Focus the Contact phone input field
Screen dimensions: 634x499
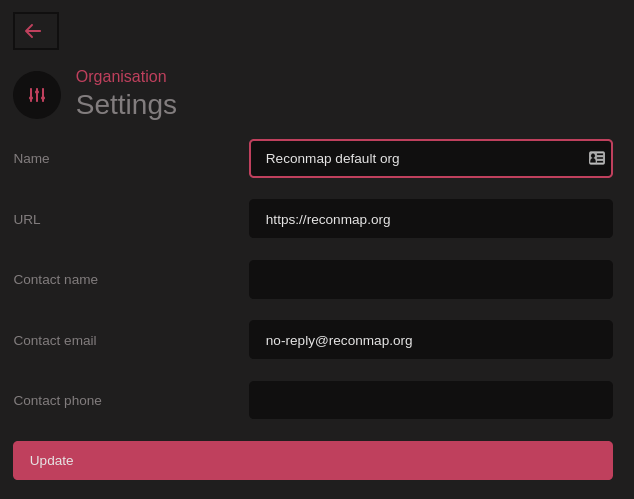pyautogui.click(x=431, y=400)
